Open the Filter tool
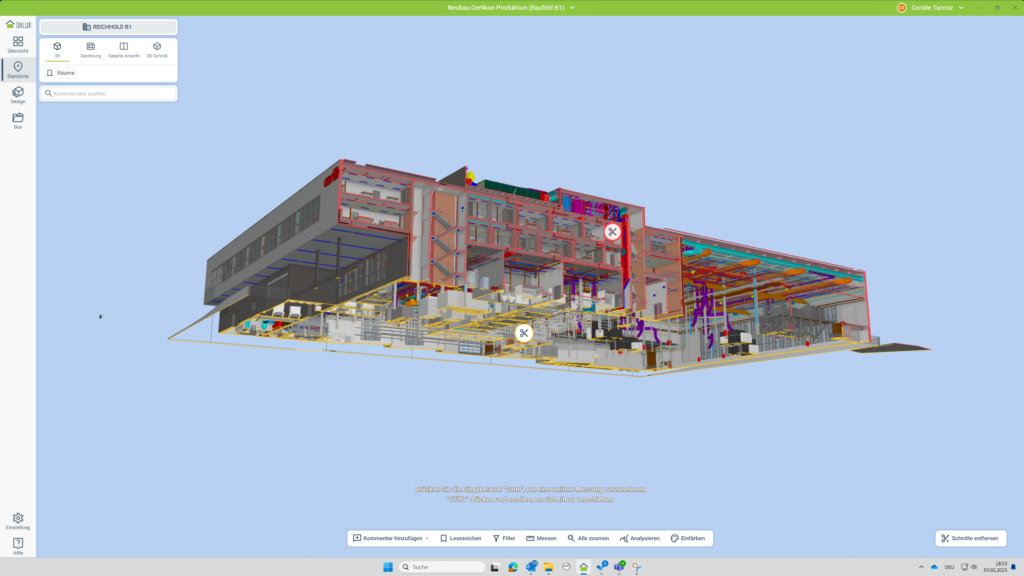The image size is (1024, 576). pos(504,538)
